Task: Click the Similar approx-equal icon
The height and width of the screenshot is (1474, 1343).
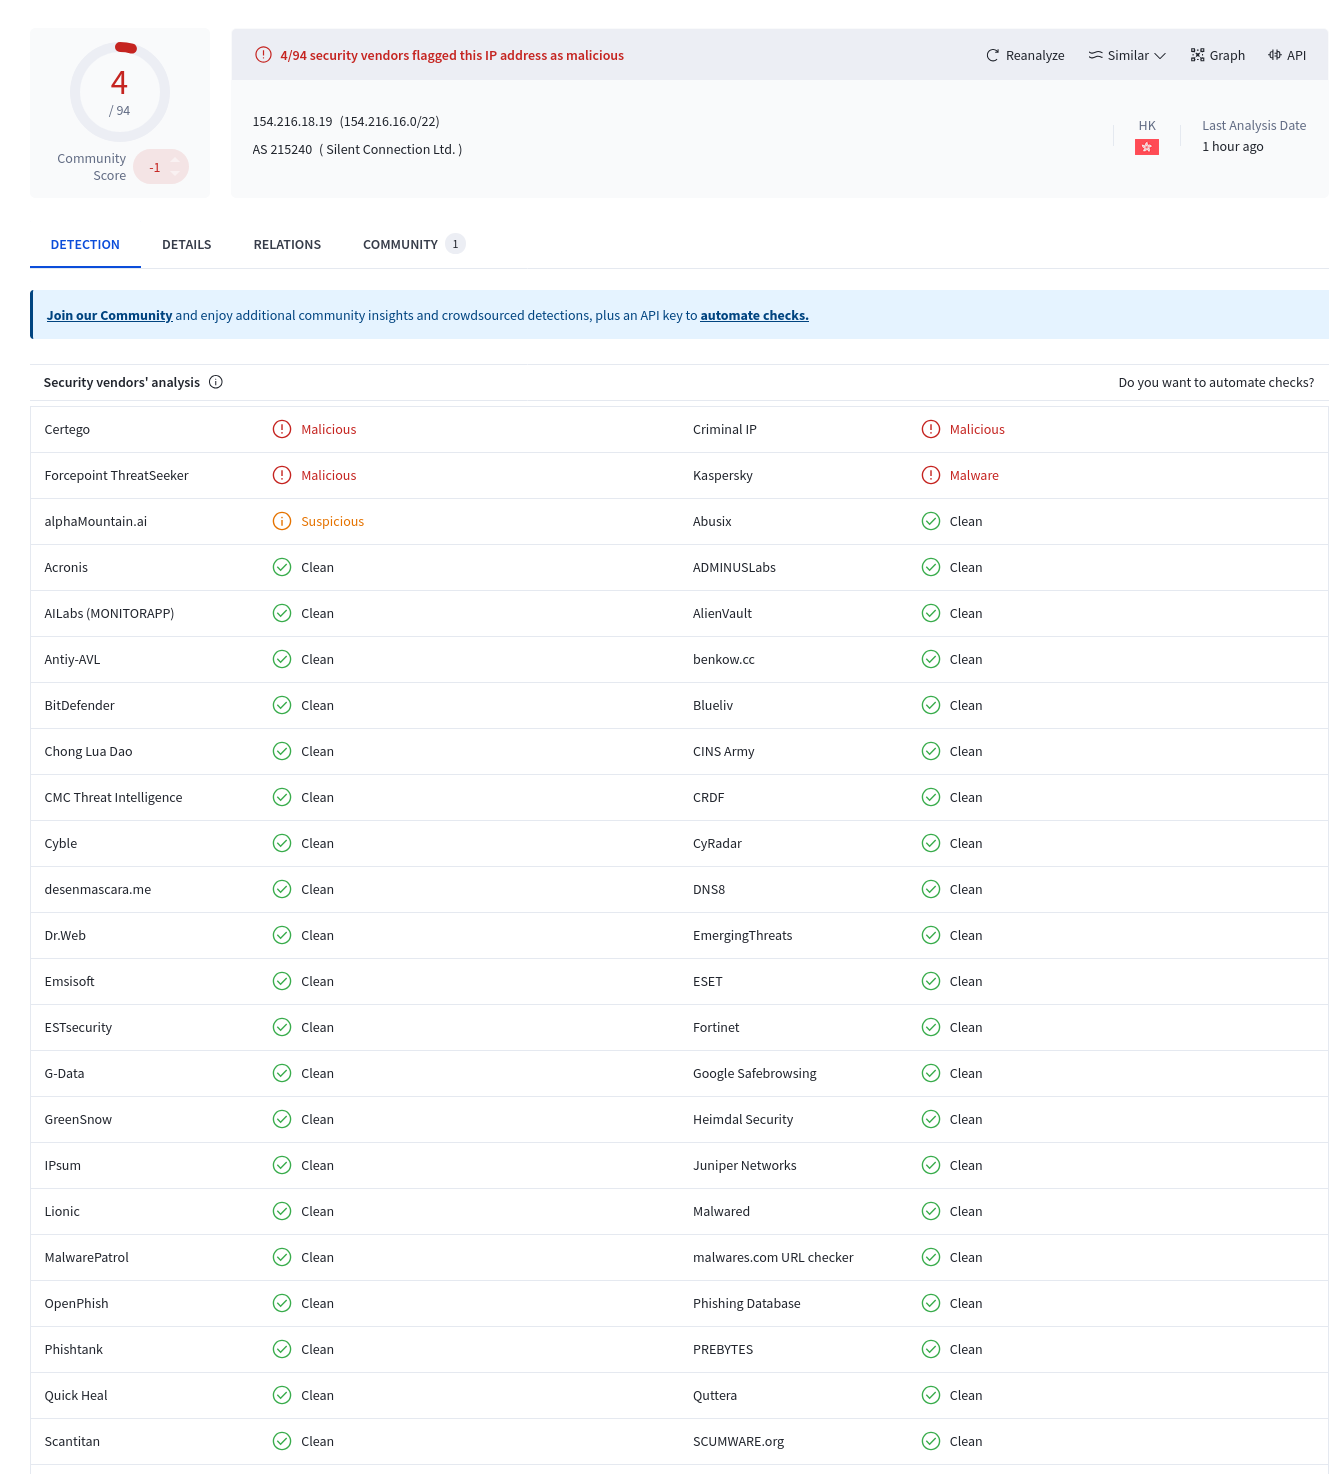Action: 1096,55
